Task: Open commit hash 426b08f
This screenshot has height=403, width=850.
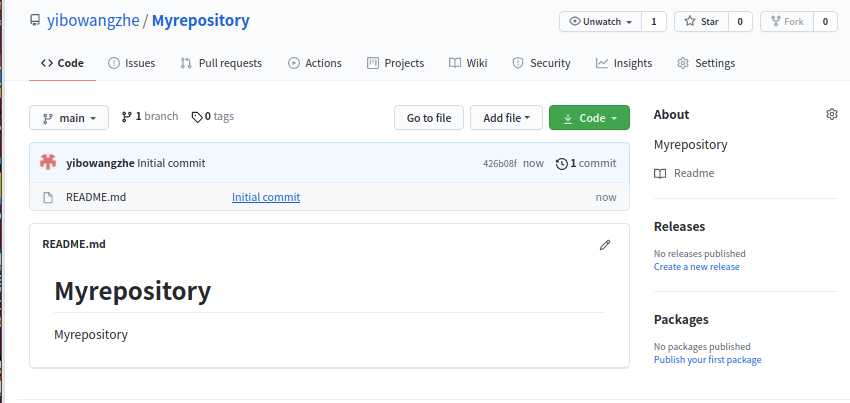Action: click(x=500, y=164)
